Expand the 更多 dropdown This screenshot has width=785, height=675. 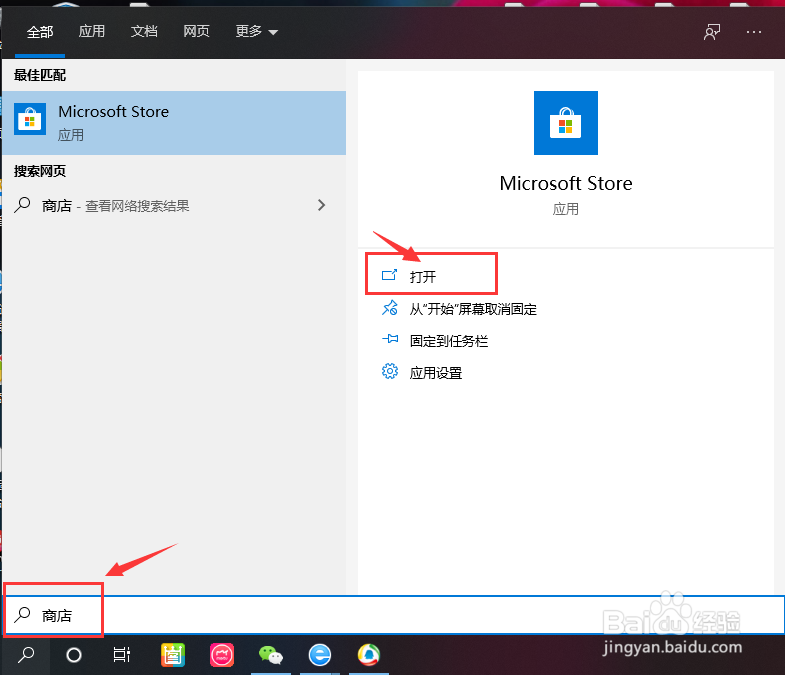256,32
